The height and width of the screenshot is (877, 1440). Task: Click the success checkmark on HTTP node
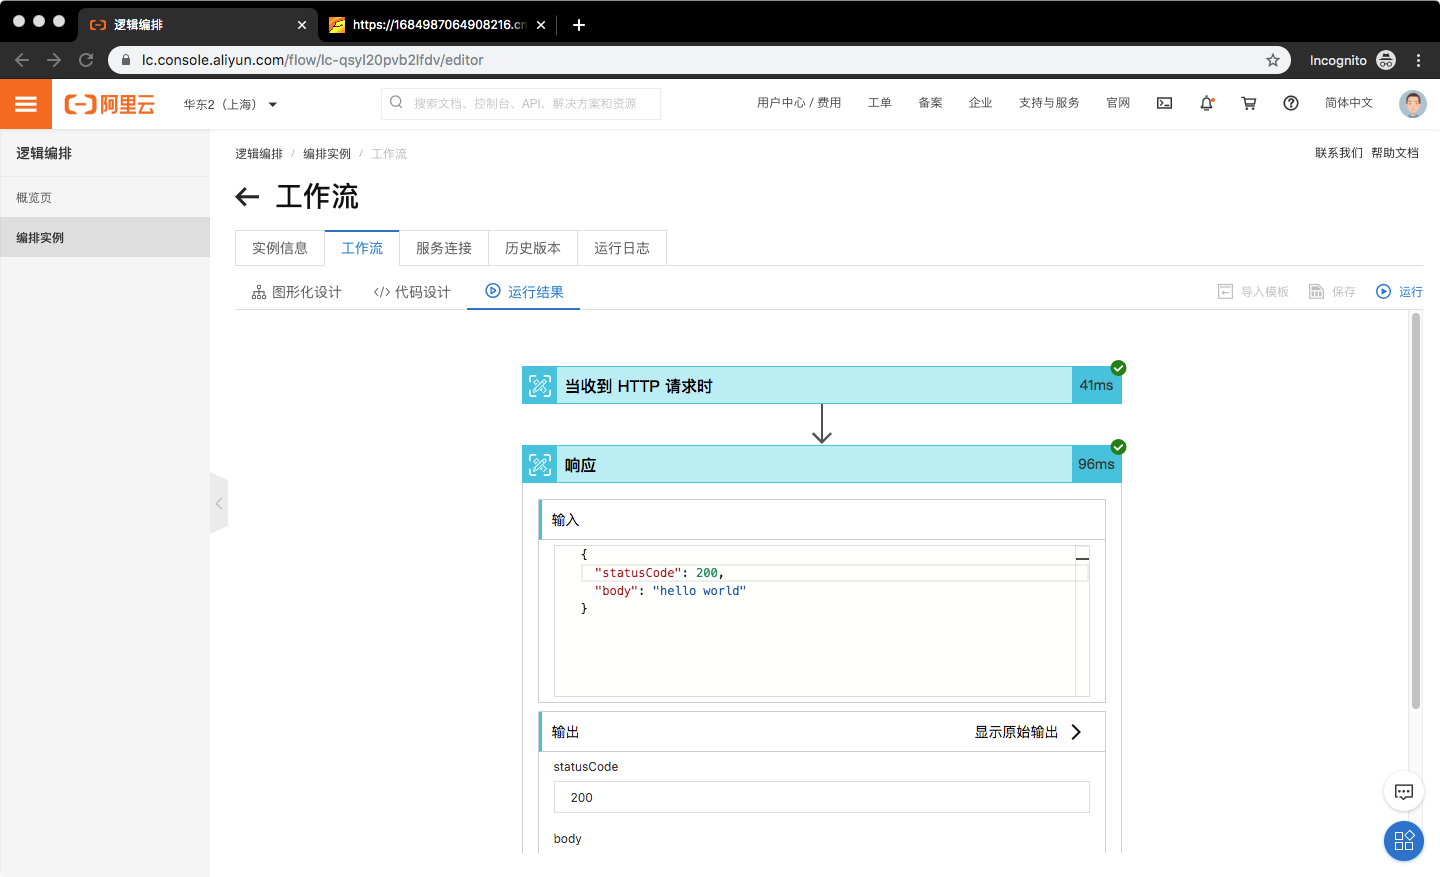[x=1119, y=368]
